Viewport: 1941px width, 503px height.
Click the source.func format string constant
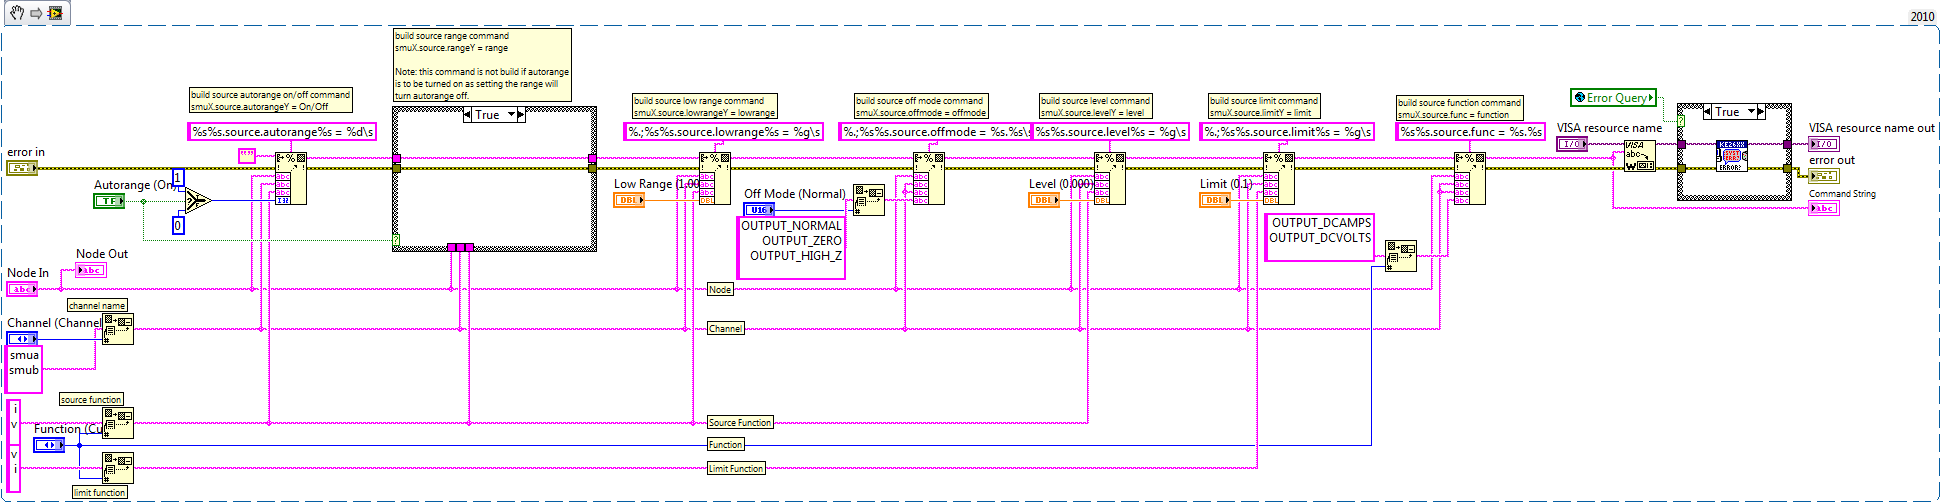click(x=1471, y=132)
